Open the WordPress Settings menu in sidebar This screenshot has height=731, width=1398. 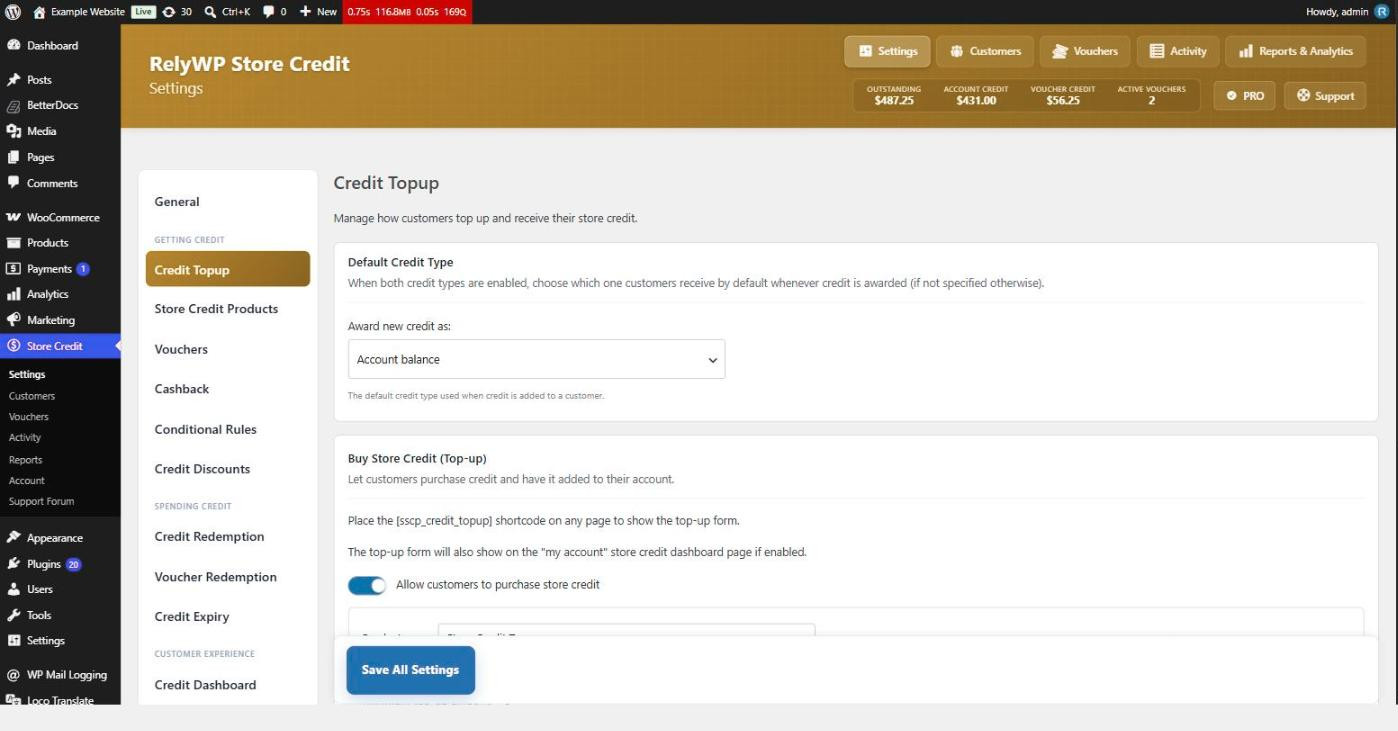(x=60, y=641)
